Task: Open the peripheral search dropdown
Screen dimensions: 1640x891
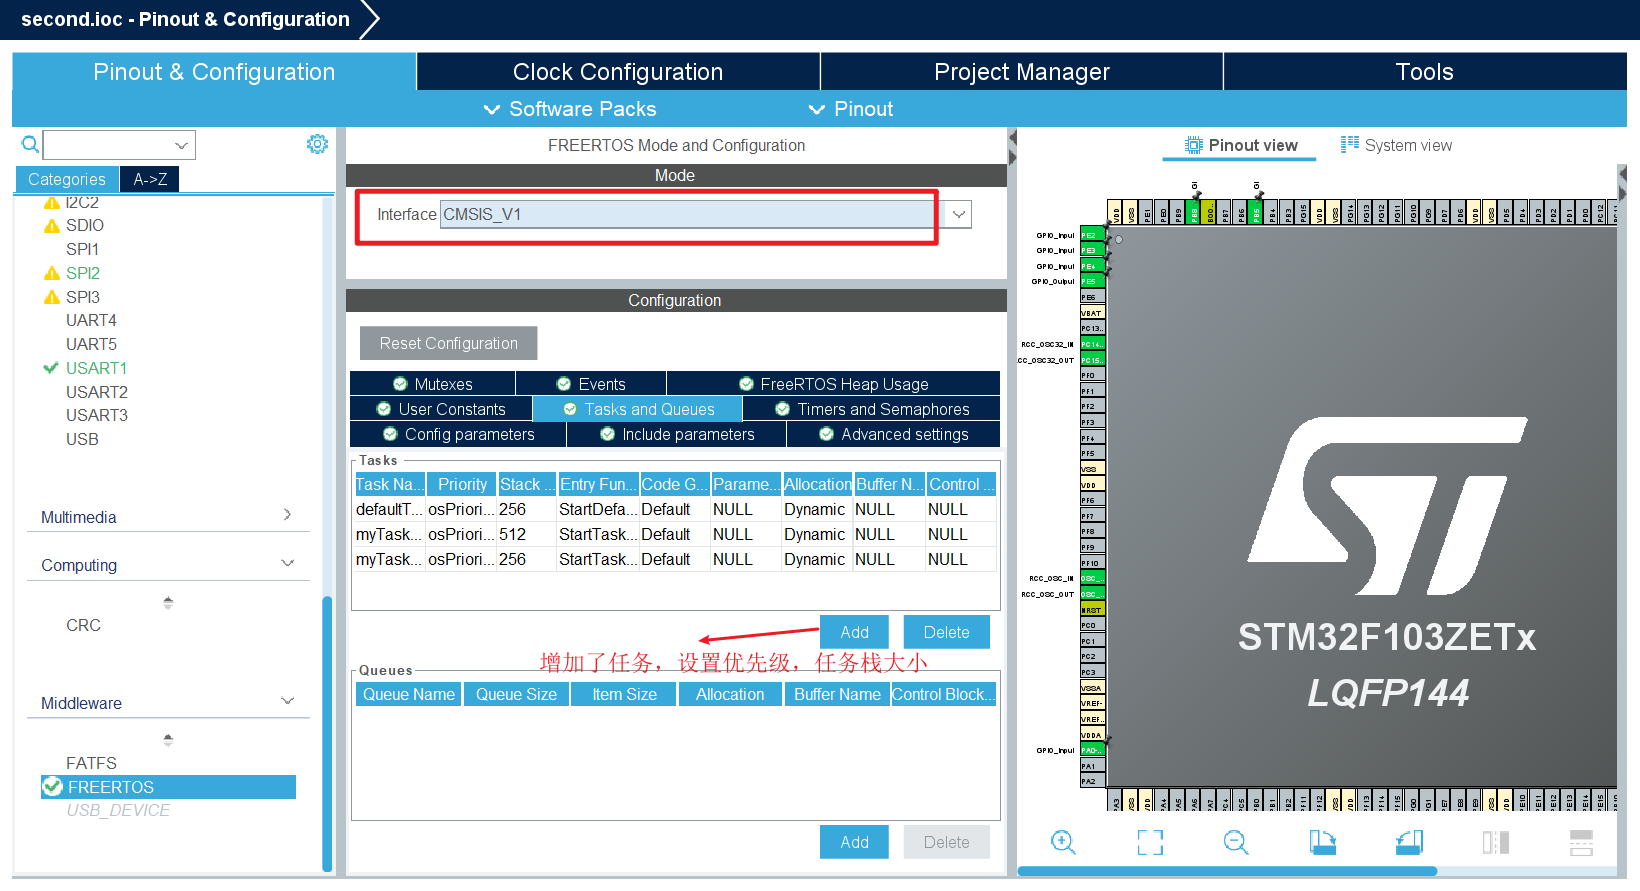Action: pyautogui.click(x=181, y=145)
